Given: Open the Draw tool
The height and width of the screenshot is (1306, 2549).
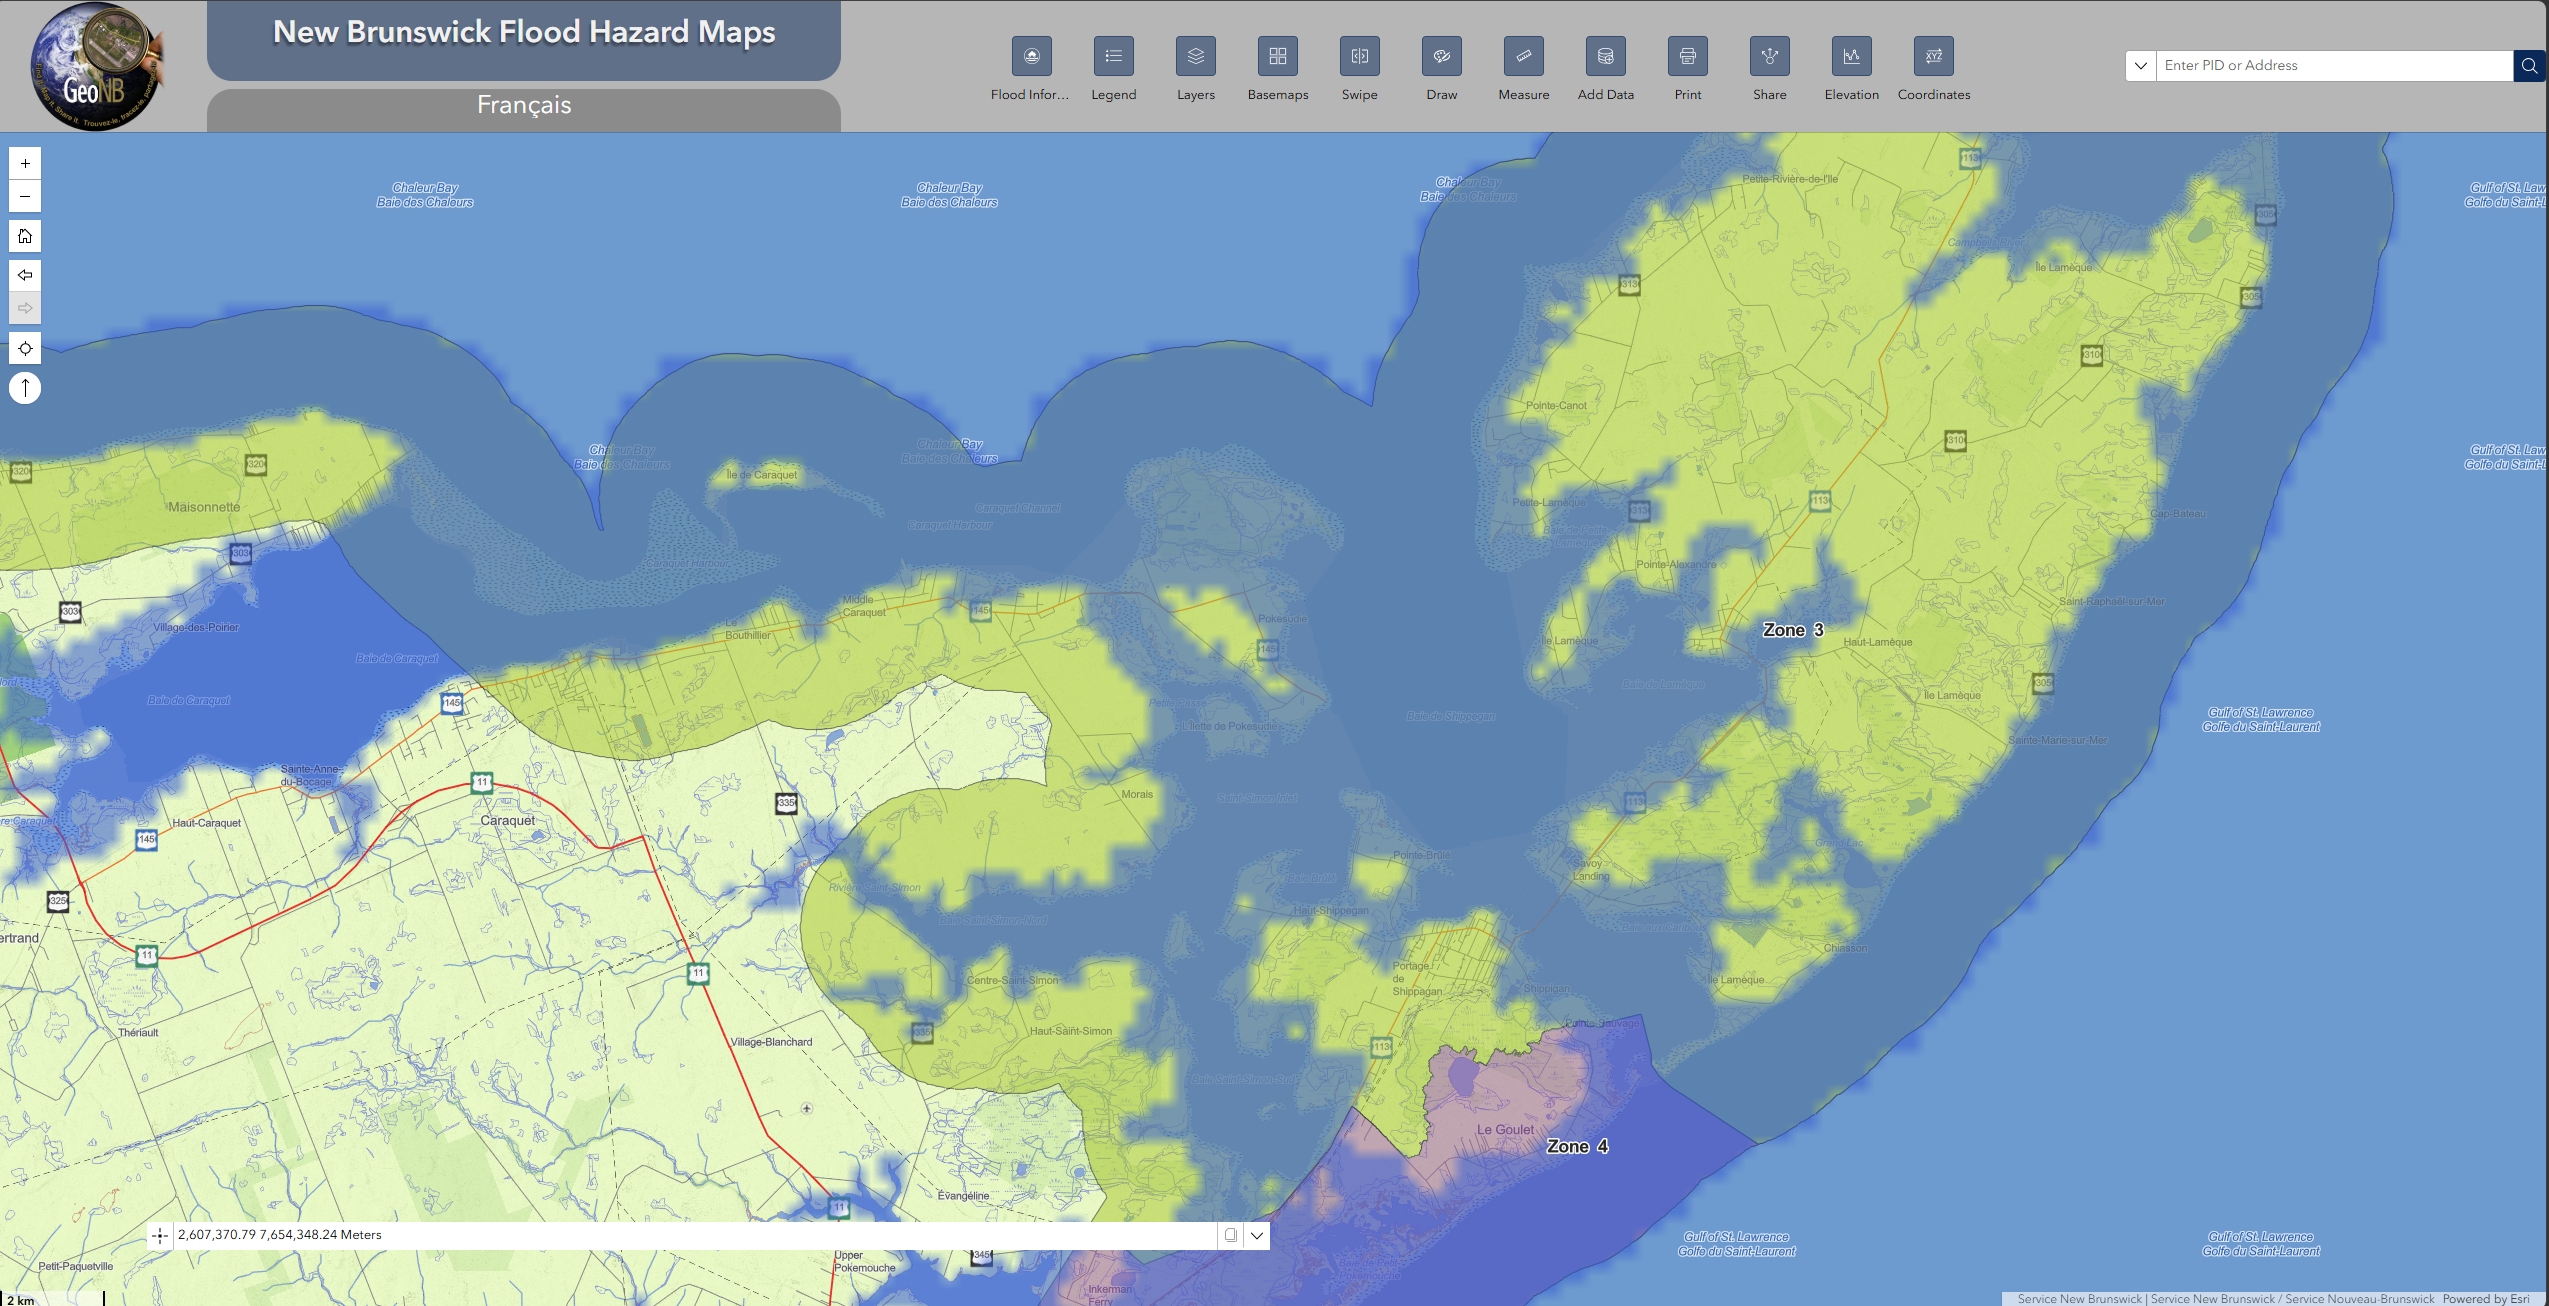Looking at the screenshot, I should pyautogui.click(x=1441, y=56).
